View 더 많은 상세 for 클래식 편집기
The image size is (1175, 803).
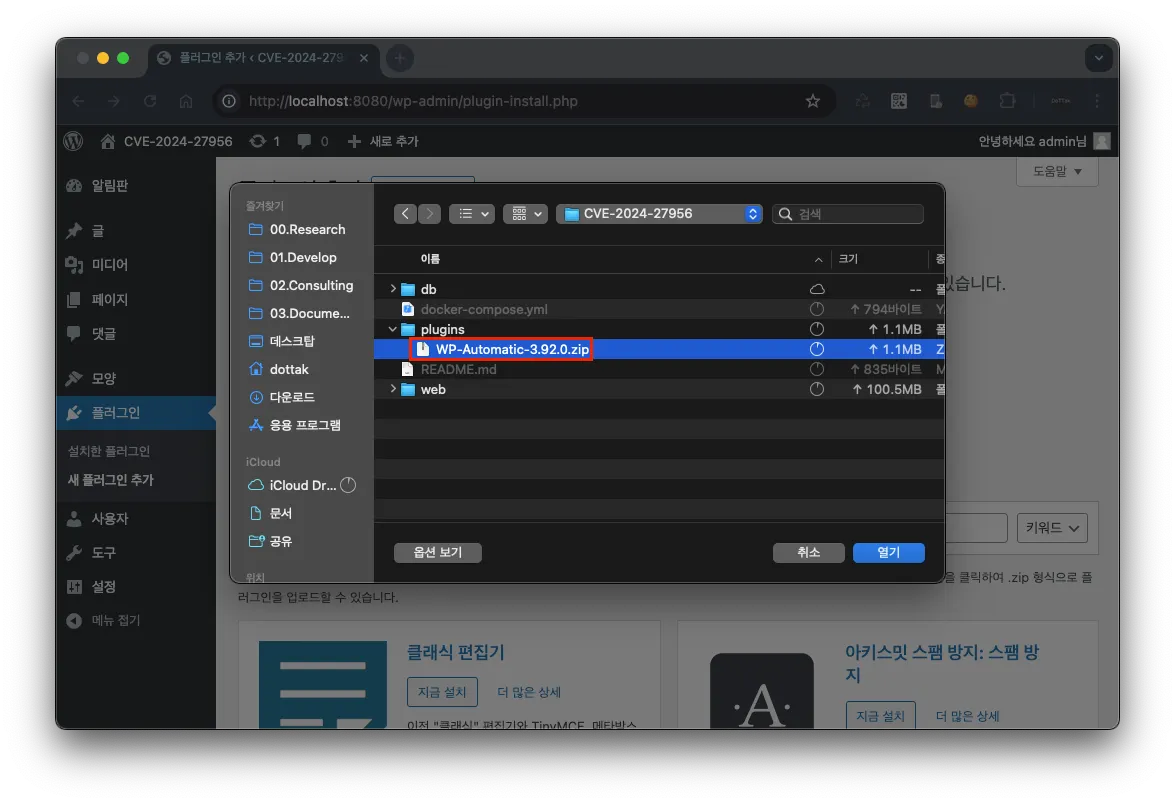(x=529, y=692)
